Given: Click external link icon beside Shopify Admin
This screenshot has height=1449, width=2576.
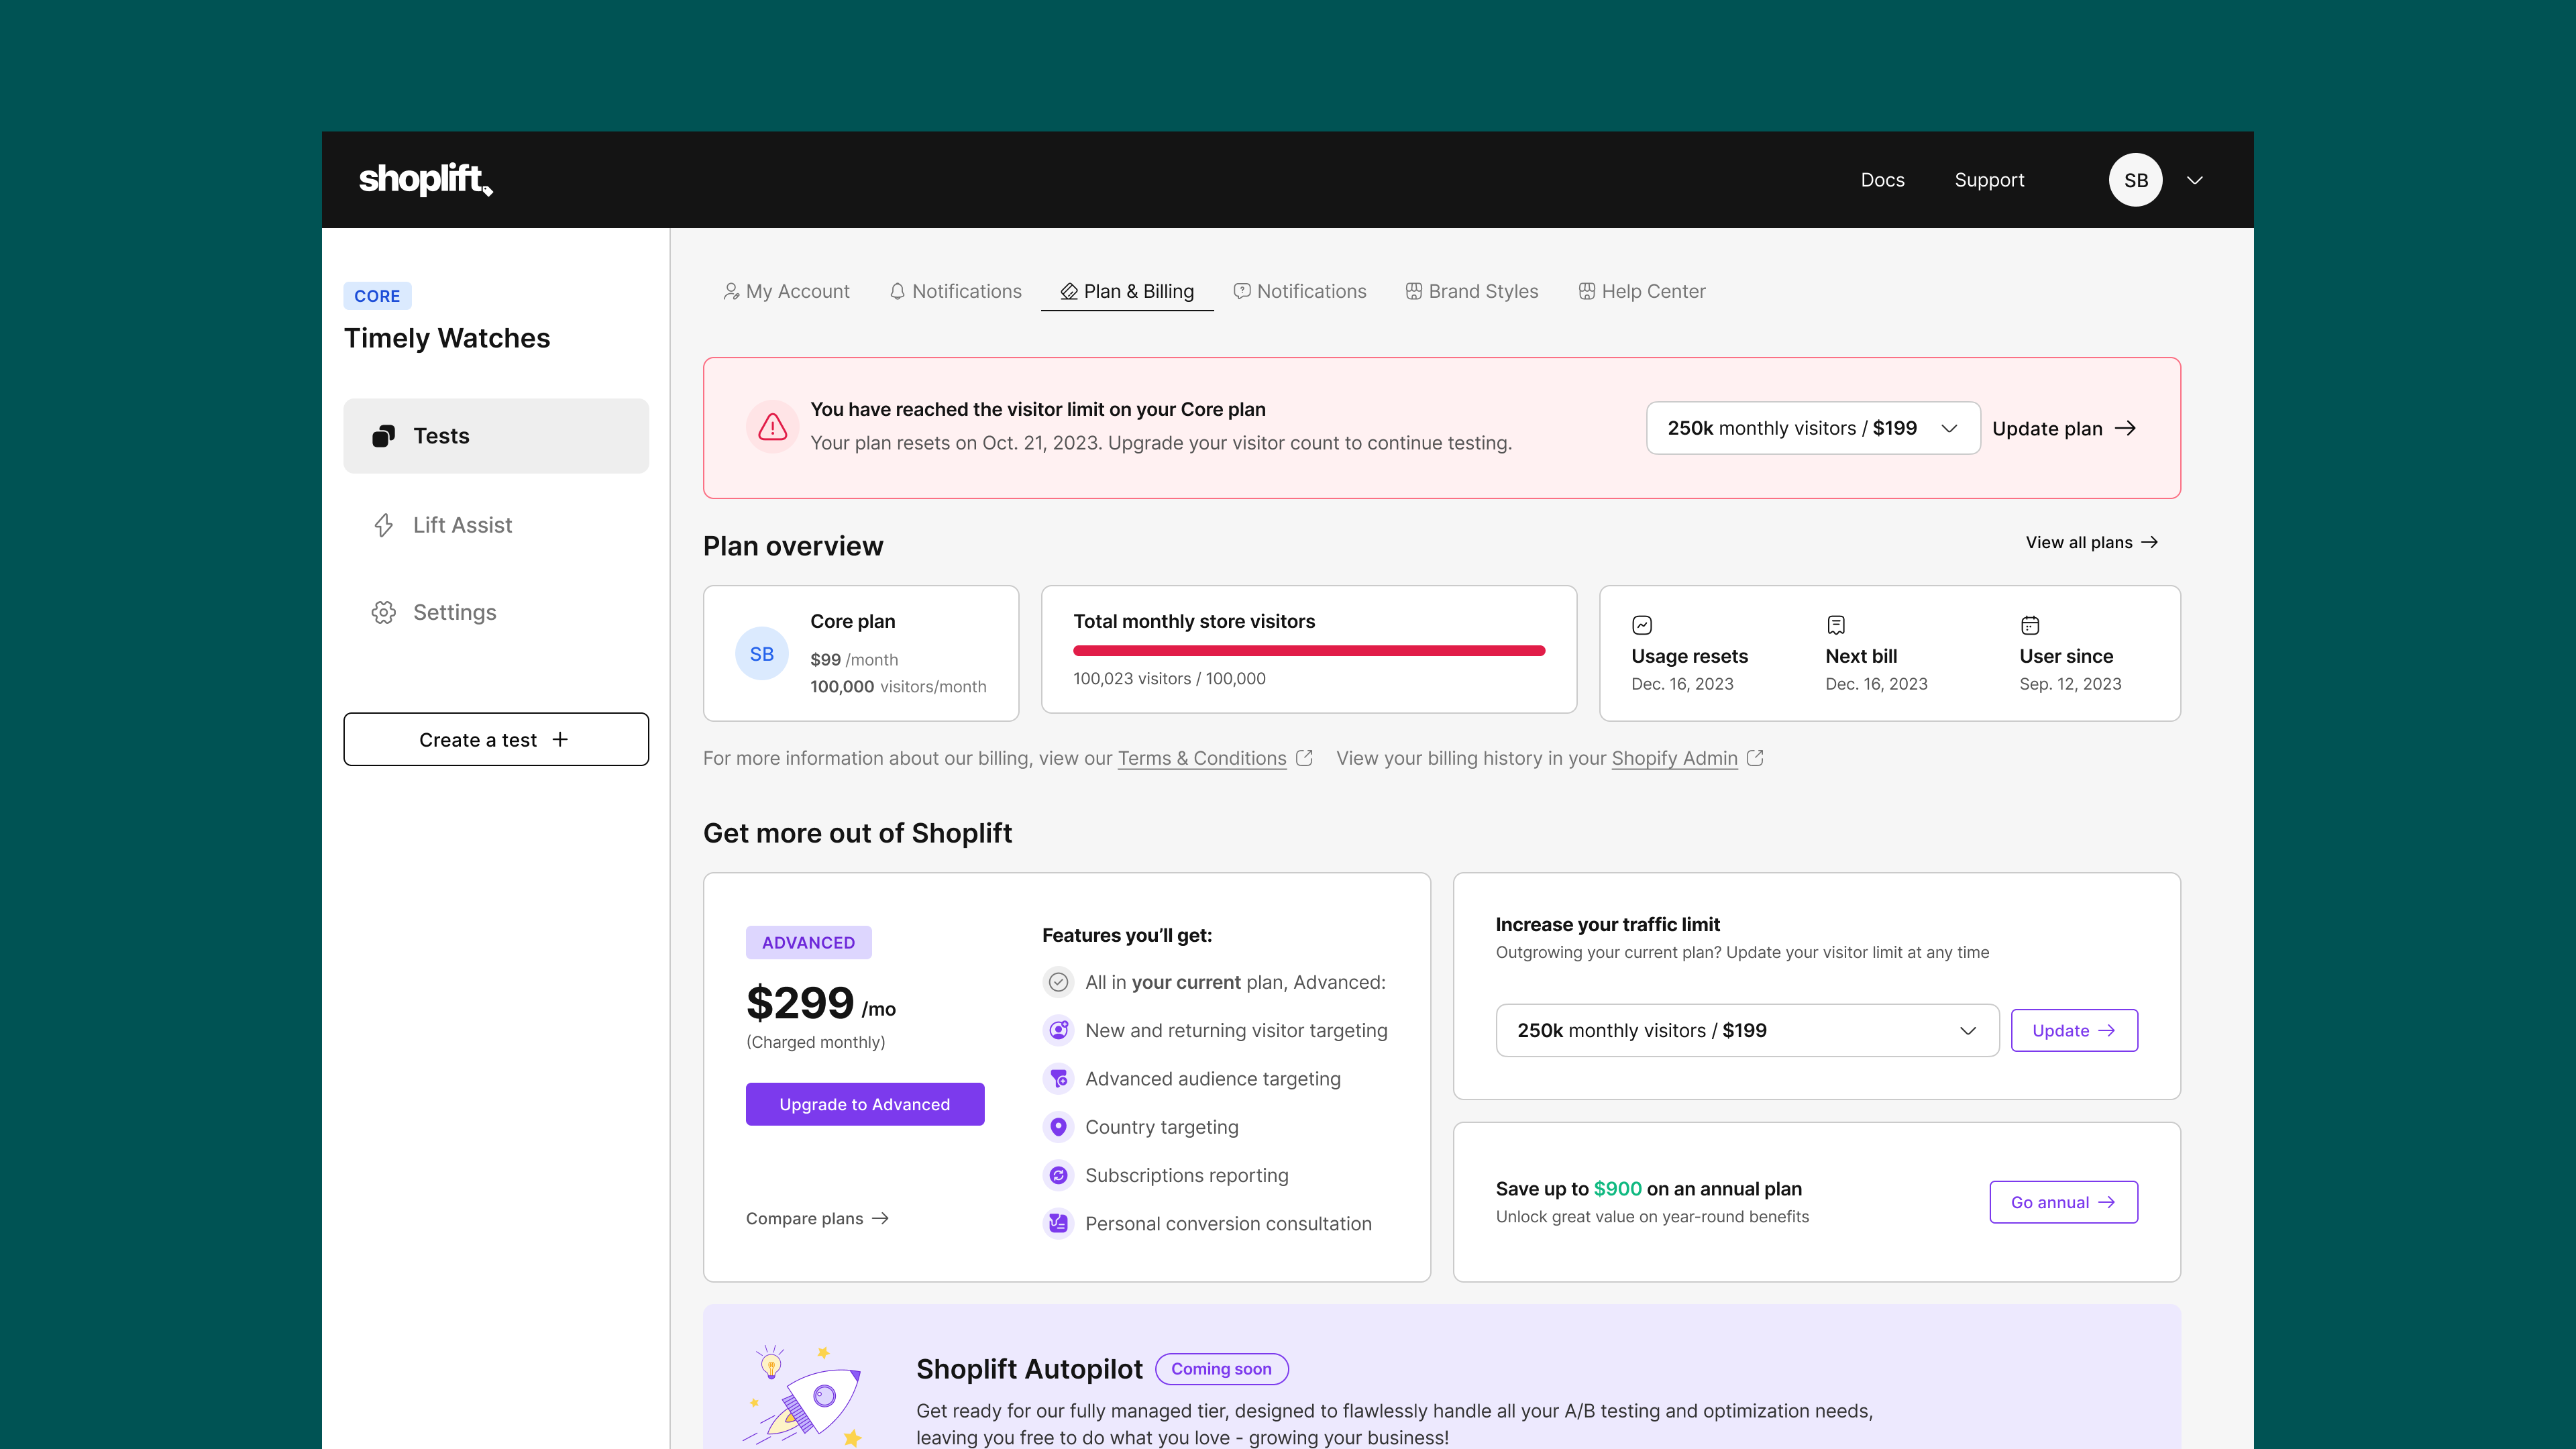Looking at the screenshot, I should (x=1755, y=758).
